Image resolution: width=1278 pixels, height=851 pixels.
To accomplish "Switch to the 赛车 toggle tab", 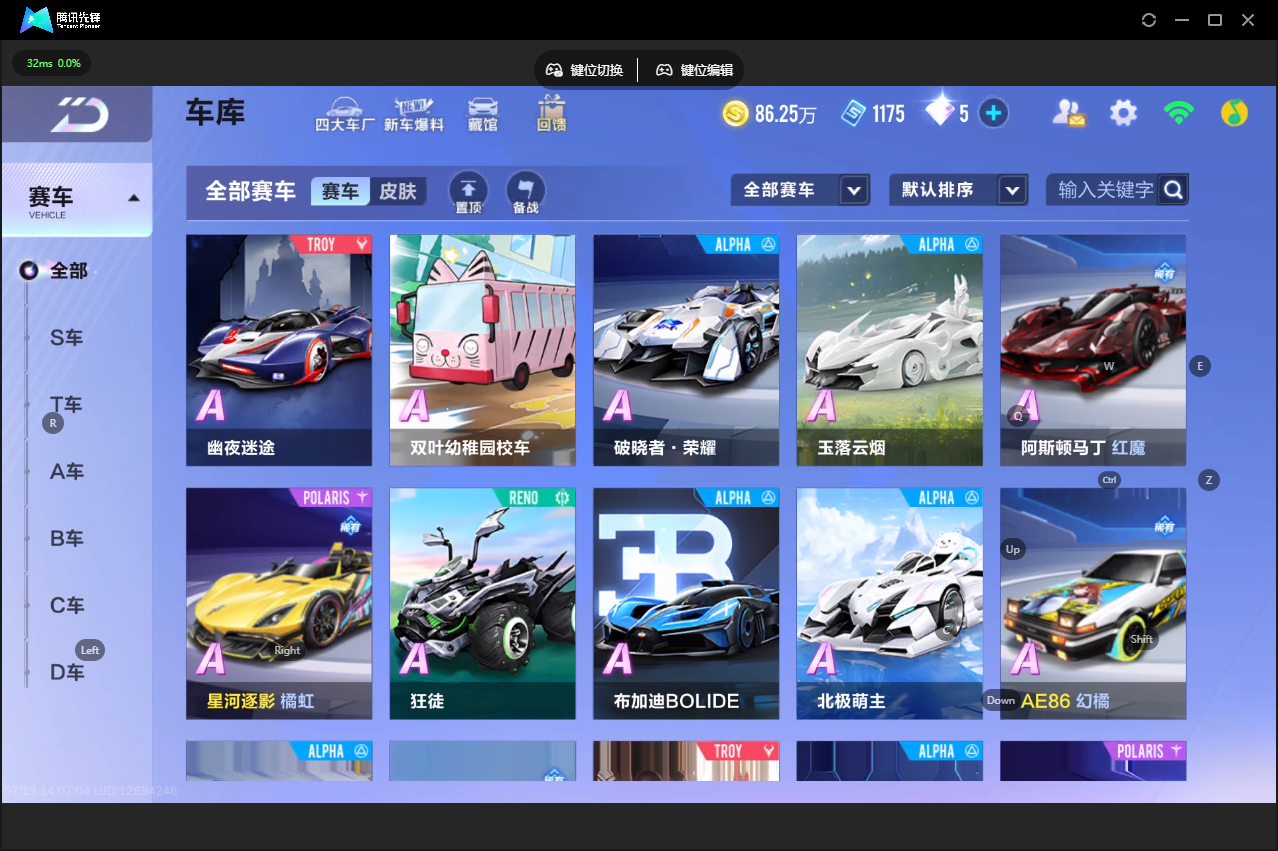I will coord(340,191).
